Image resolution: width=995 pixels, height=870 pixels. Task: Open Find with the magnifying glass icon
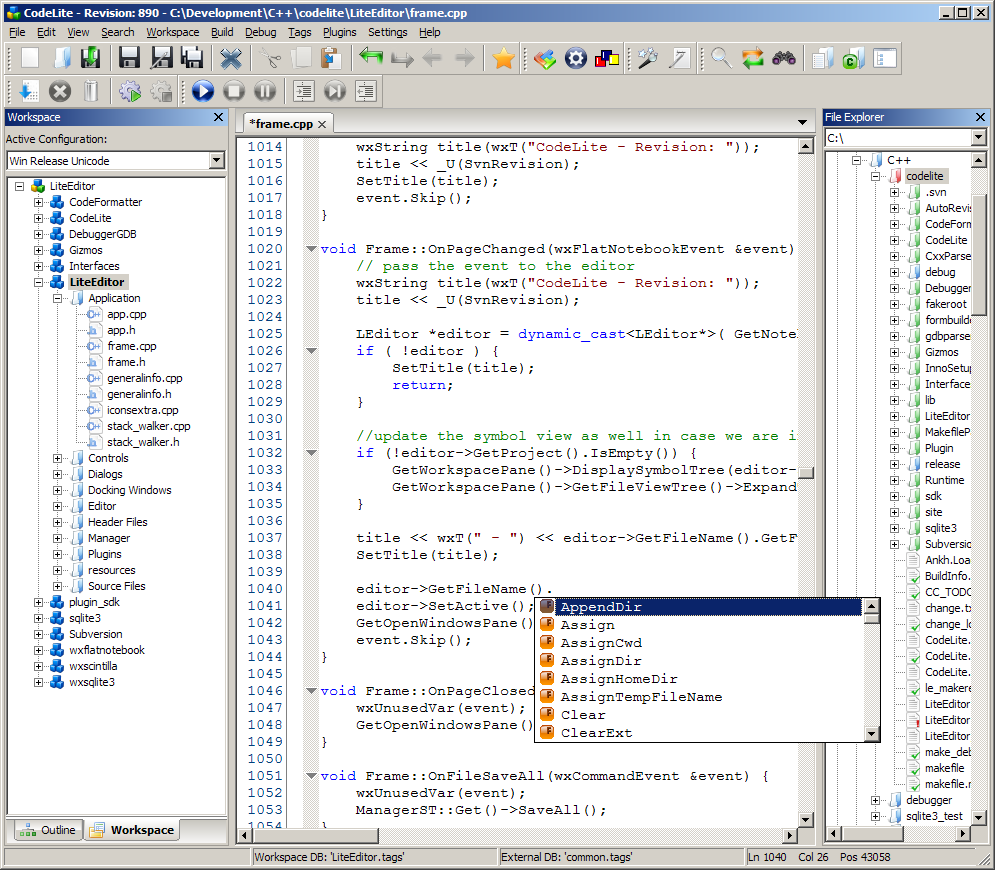[721, 59]
